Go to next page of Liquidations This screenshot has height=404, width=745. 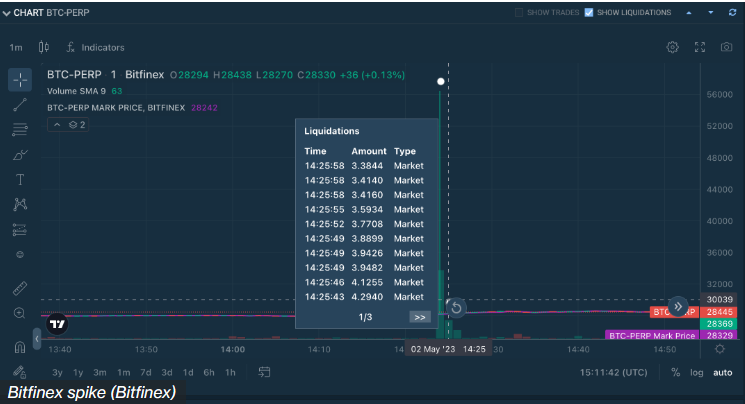click(x=420, y=317)
